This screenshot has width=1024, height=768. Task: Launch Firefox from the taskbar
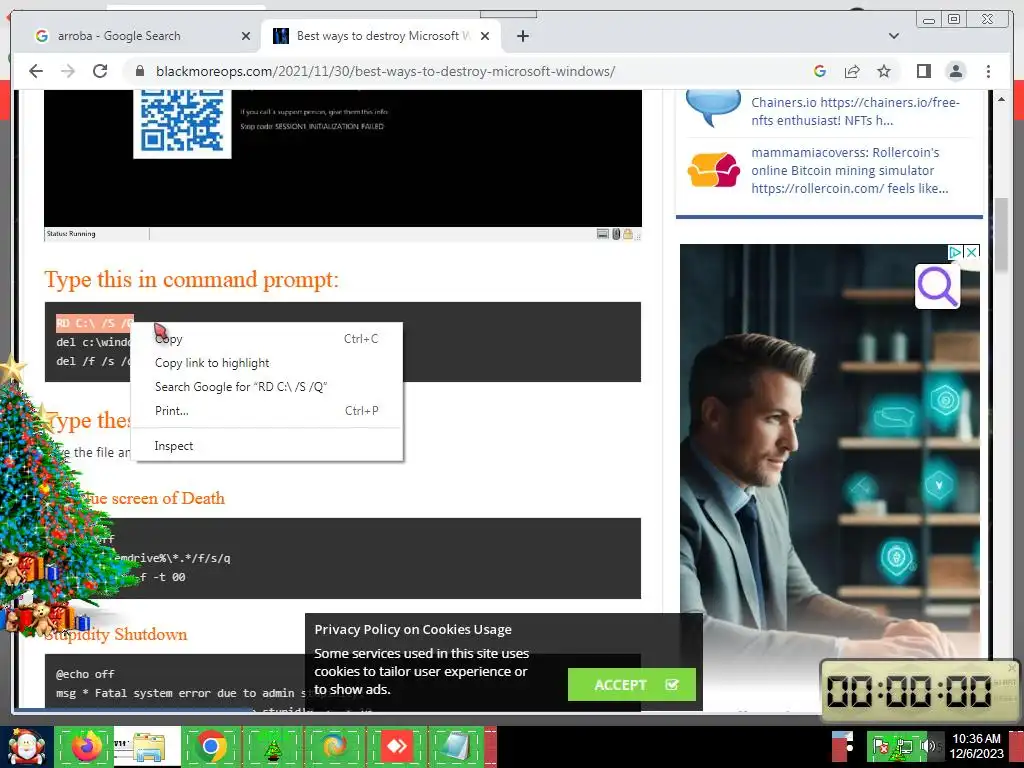tap(86, 746)
